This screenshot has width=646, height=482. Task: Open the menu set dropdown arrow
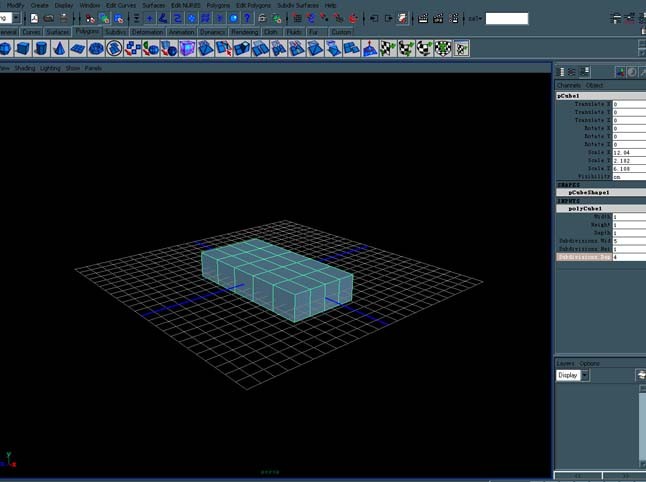pos(16,18)
